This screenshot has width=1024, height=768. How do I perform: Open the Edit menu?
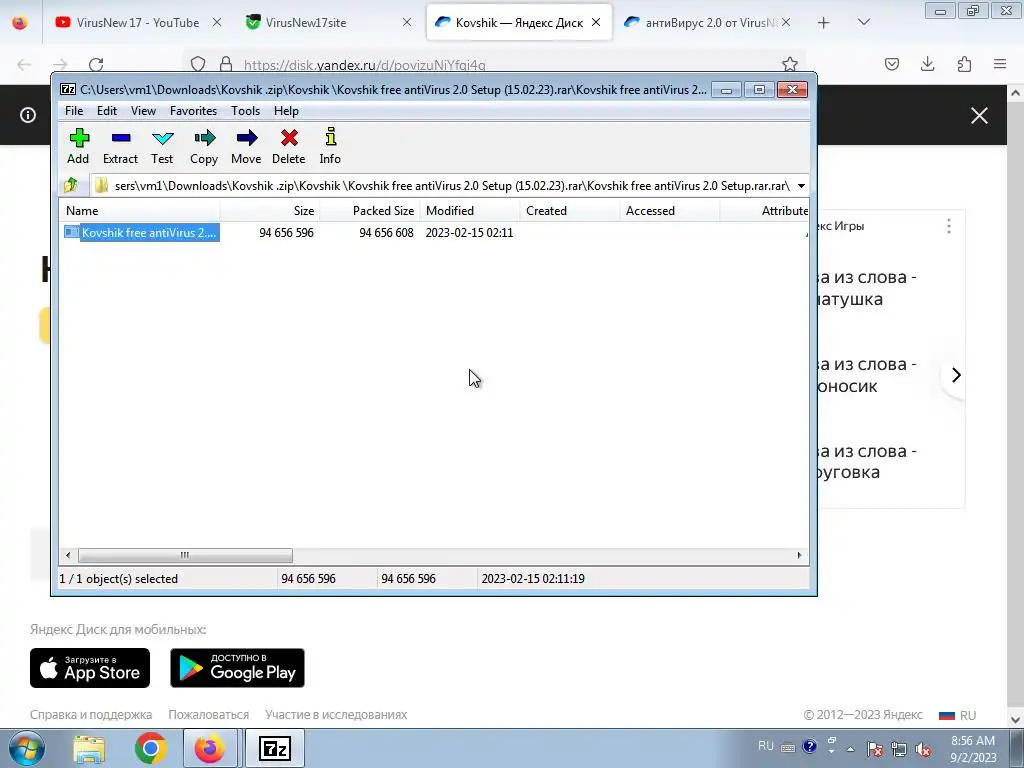point(107,111)
